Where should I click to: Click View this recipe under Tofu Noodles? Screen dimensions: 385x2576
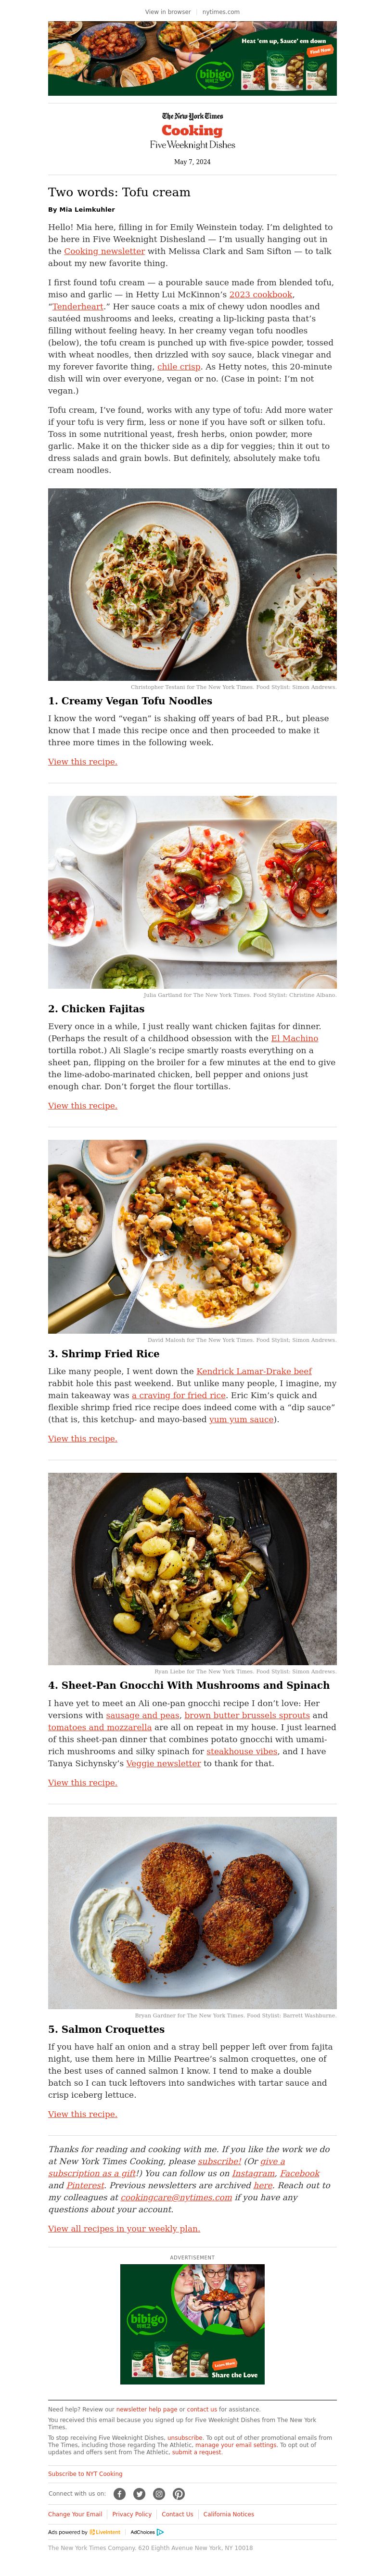pos(82,761)
